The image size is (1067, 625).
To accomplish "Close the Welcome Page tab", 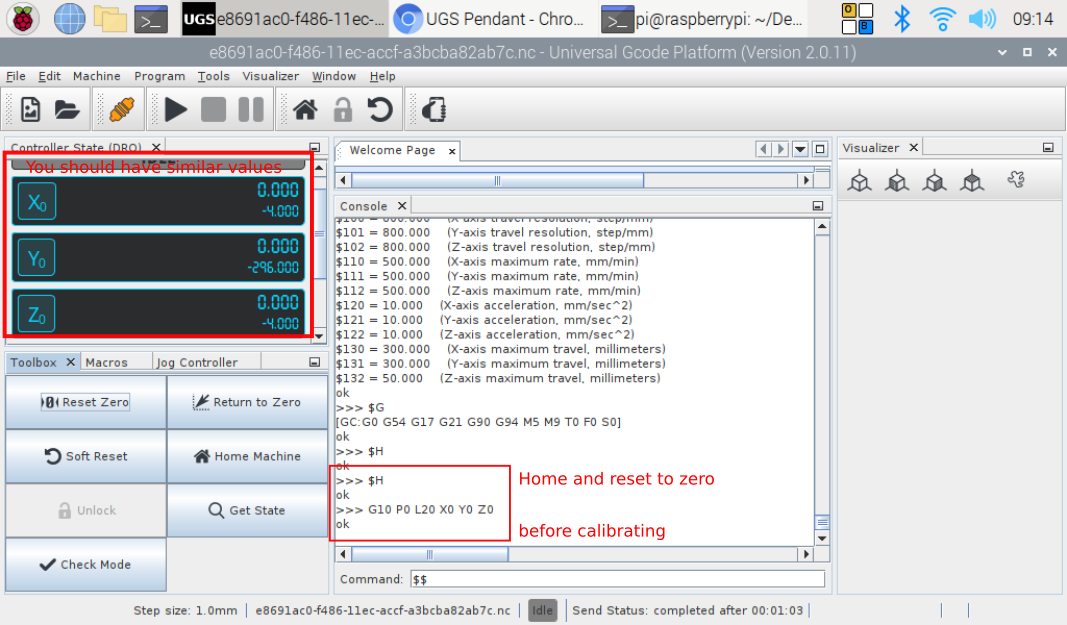I will pyautogui.click(x=452, y=151).
